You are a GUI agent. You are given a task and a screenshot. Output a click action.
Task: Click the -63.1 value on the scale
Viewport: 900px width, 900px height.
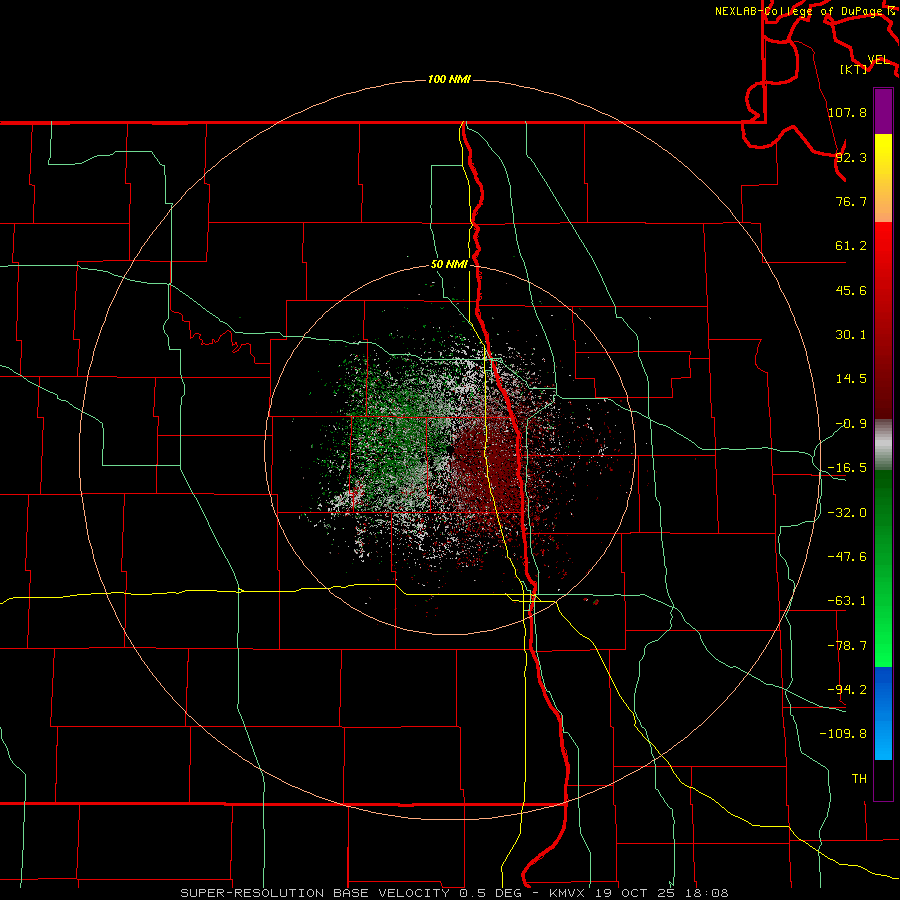click(x=847, y=601)
